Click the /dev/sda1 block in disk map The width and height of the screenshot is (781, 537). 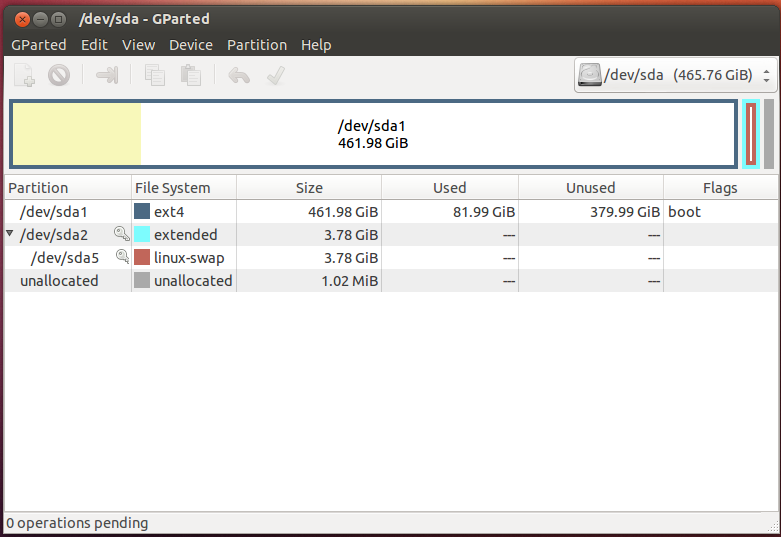[373, 134]
